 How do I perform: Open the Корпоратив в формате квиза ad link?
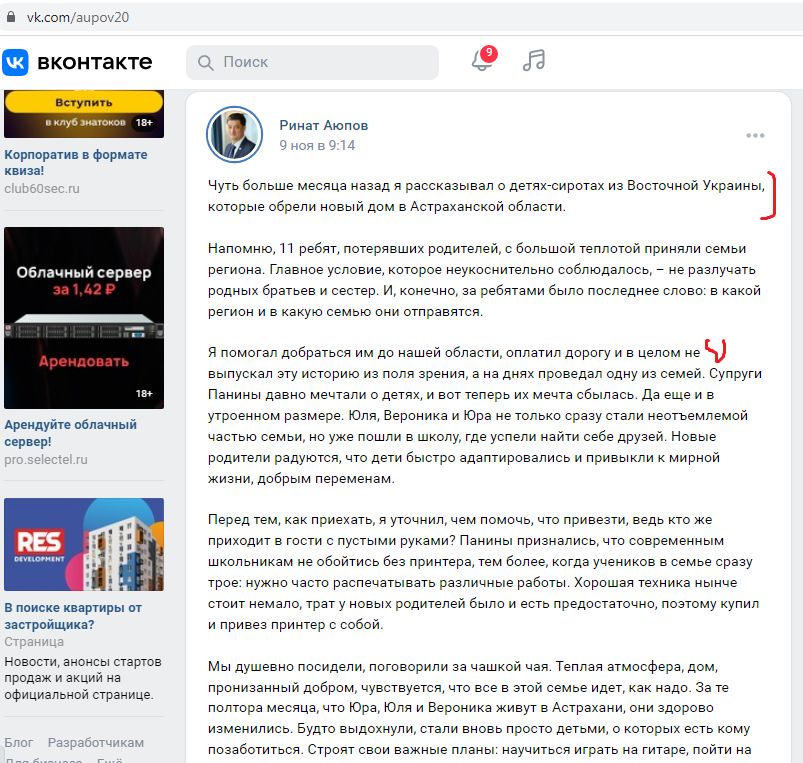coord(76,162)
